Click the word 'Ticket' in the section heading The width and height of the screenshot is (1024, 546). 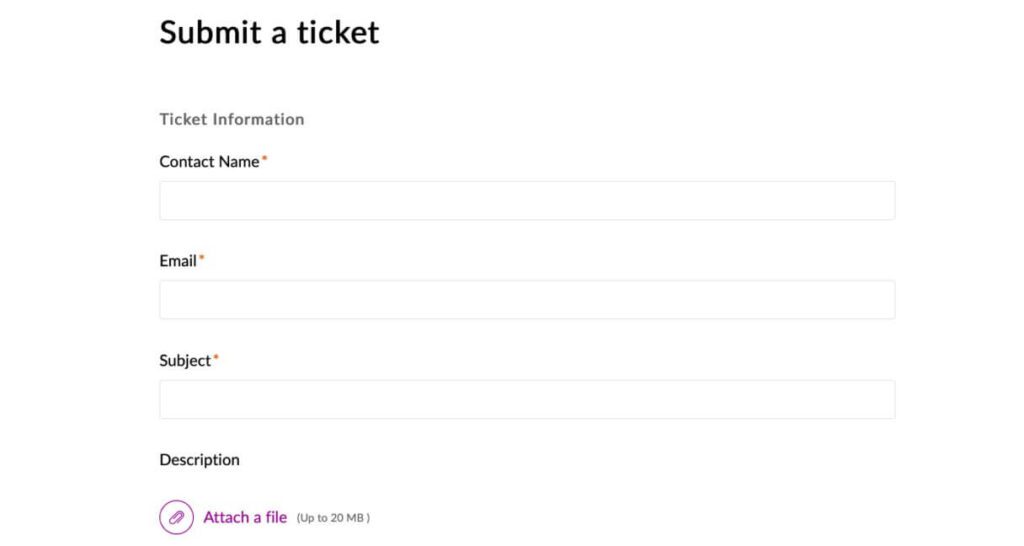pos(182,119)
